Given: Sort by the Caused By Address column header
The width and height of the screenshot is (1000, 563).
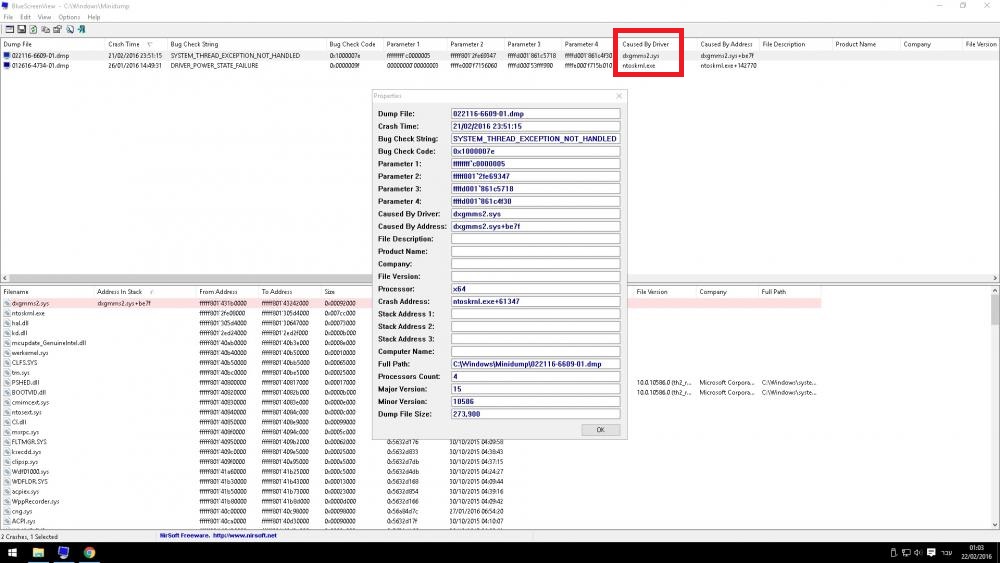Looking at the screenshot, I should pyautogui.click(x=728, y=44).
